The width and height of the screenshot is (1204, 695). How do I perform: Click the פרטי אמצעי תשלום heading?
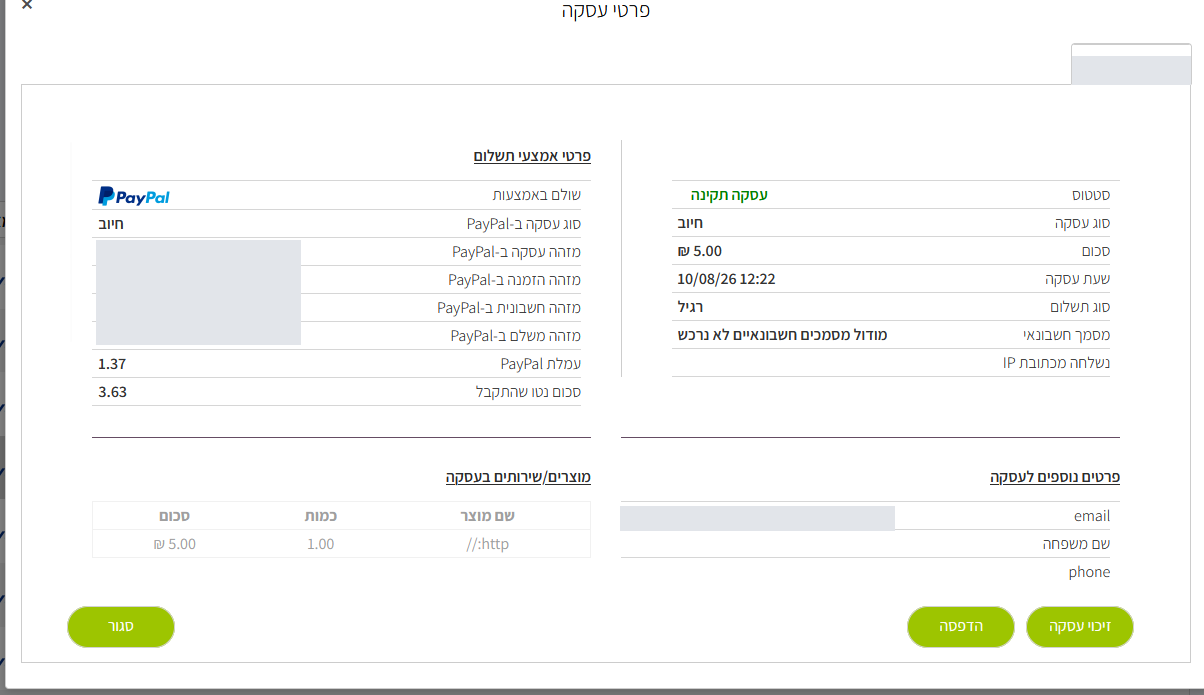coord(532,156)
